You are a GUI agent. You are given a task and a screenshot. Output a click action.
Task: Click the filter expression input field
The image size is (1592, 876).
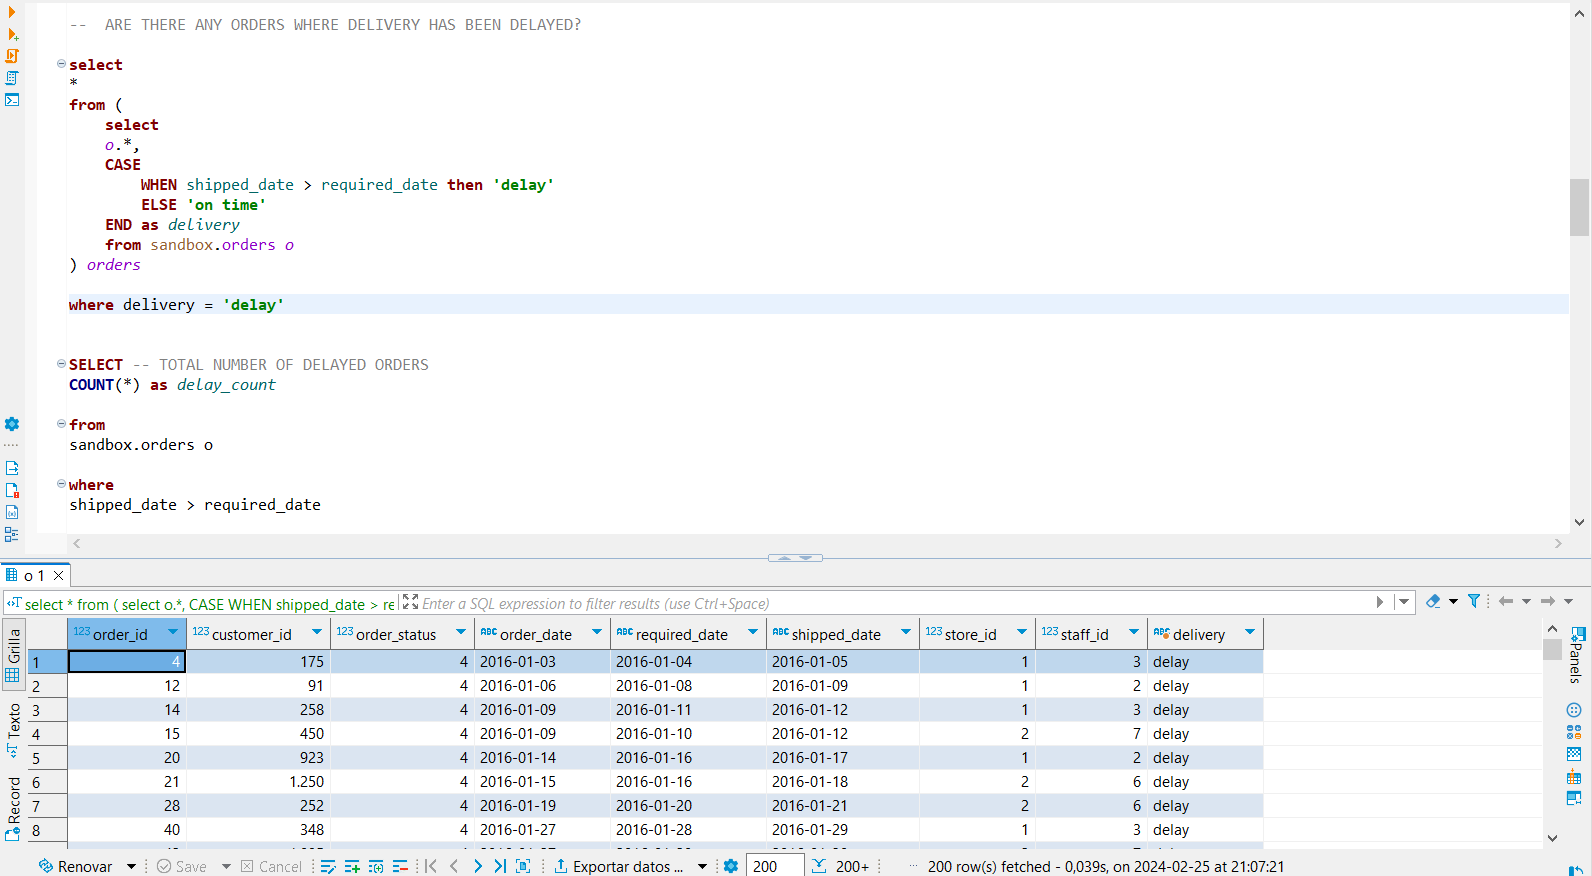pos(895,603)
